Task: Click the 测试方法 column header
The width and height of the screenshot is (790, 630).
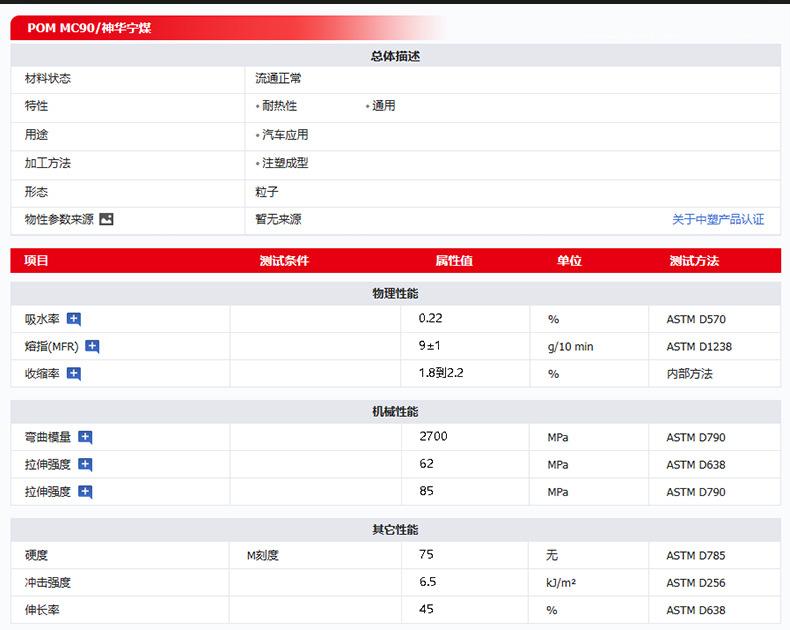Action: click(694, 261)
